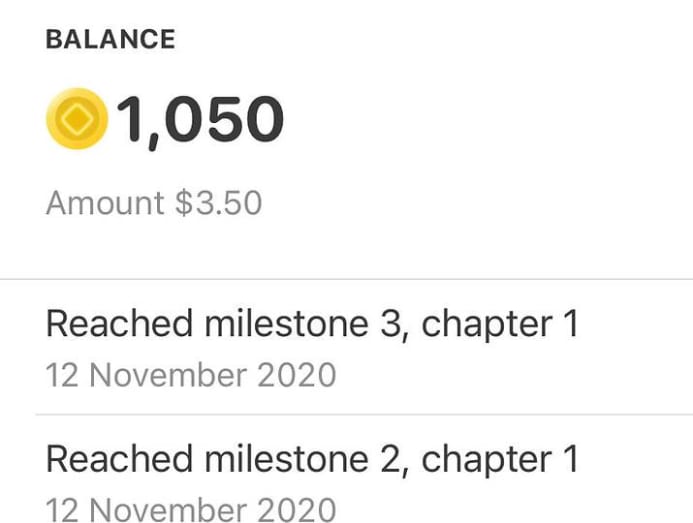Image resolution: width=693 pixels, height=523 pixels.
Task: Tap the gold coin icon
Action: 76,119
